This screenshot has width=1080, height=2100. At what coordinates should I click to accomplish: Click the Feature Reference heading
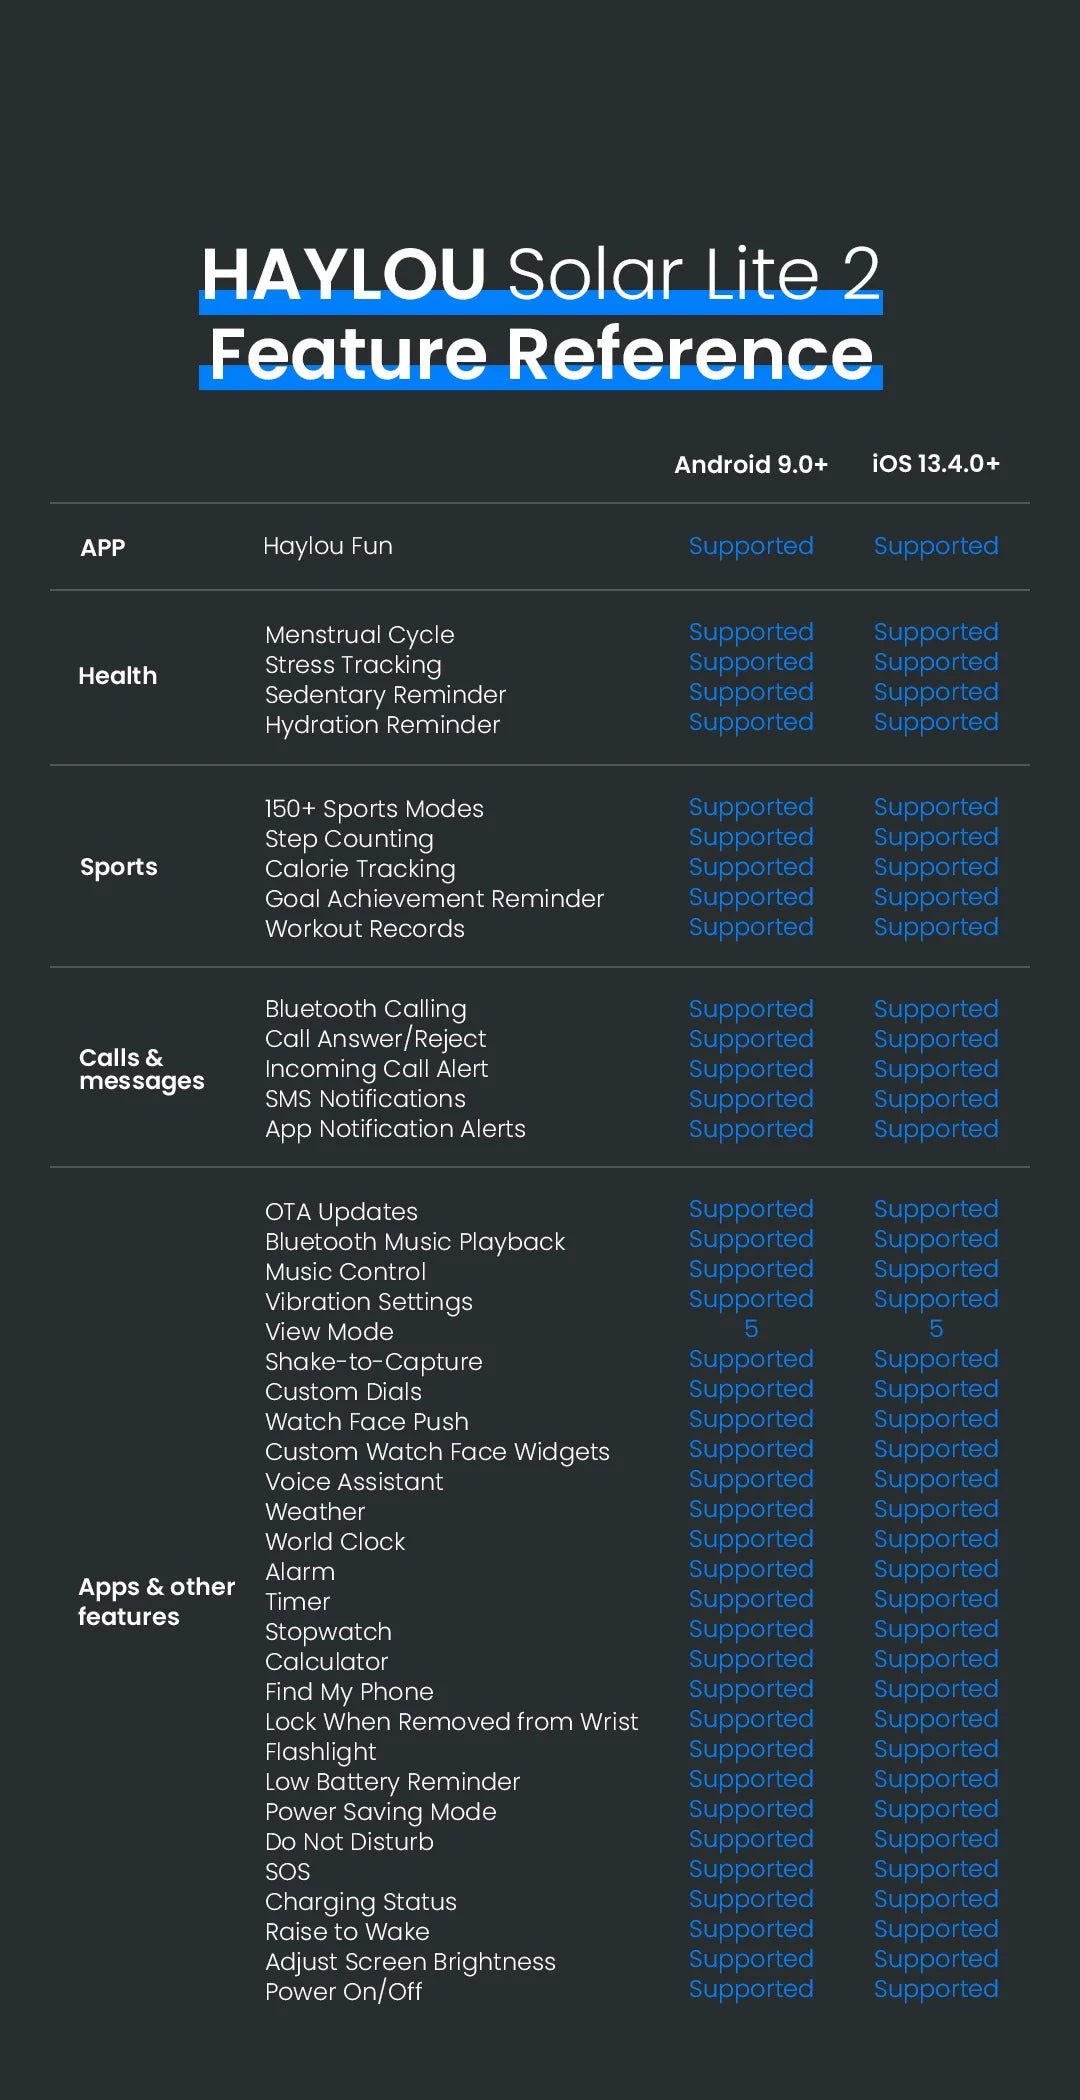[x=541, y=354]
